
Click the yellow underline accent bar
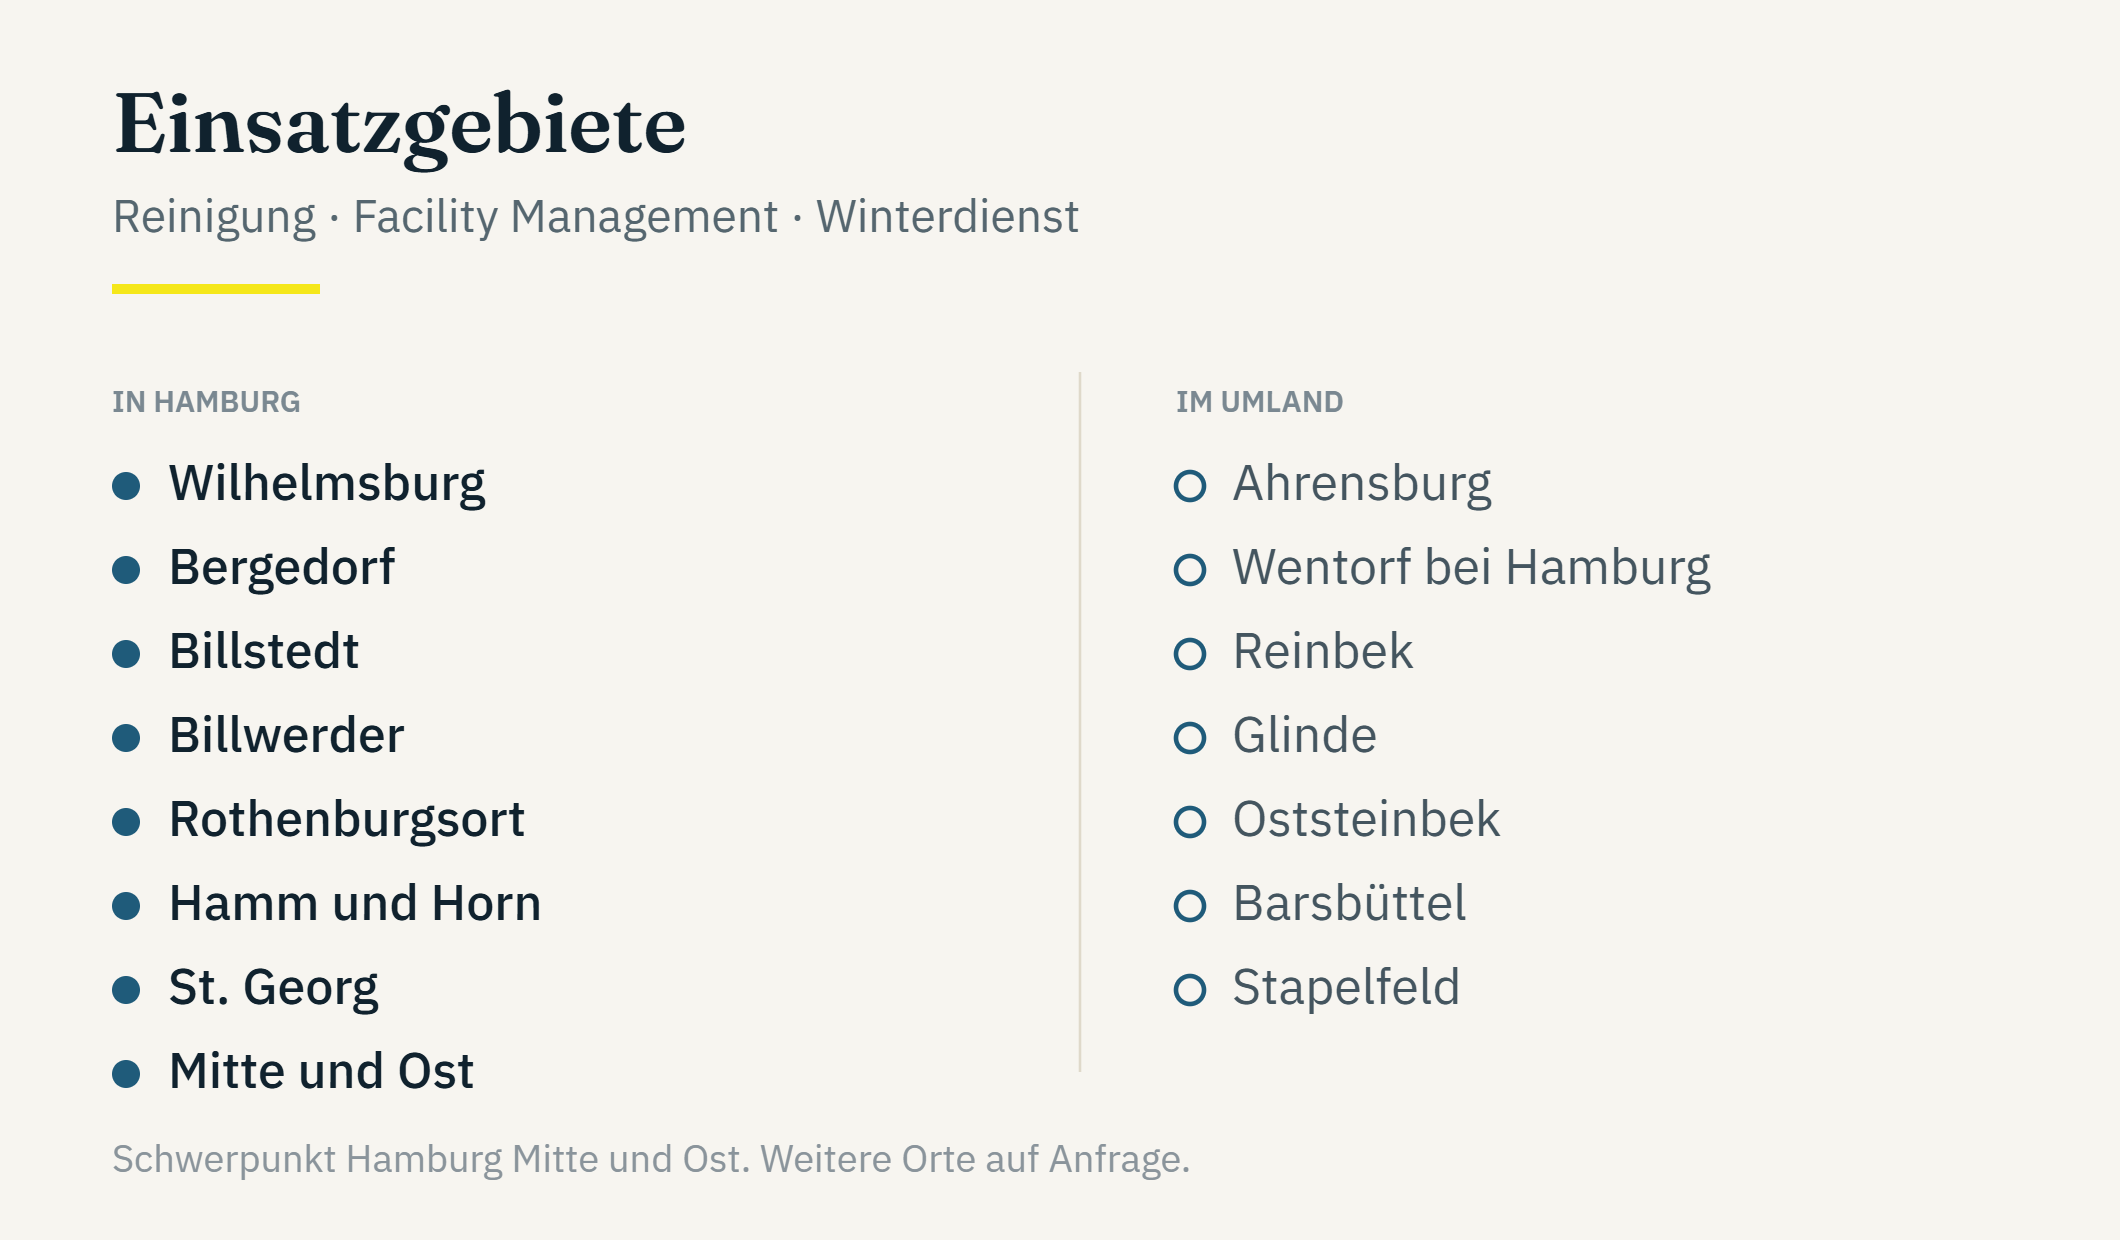tap(216, 289)
